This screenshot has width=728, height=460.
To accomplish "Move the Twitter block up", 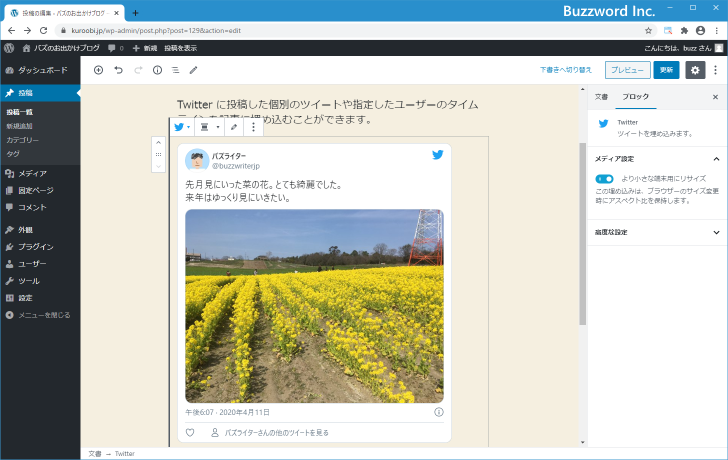I will point(158,143).
